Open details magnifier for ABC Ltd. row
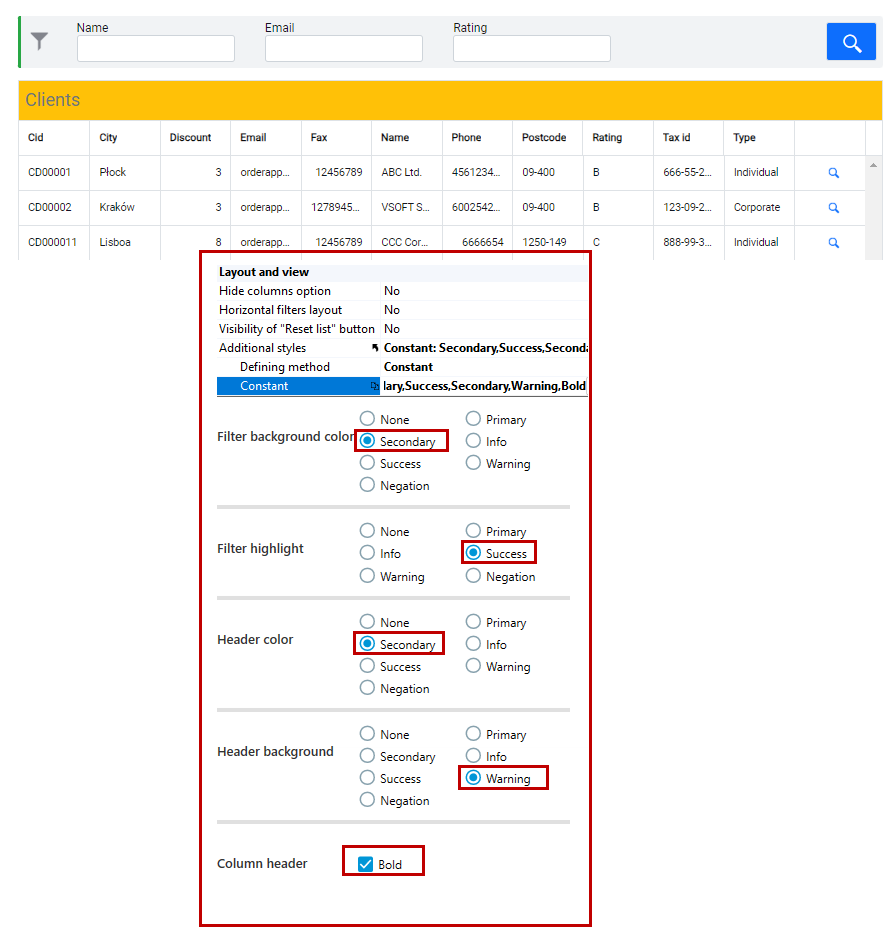 [x=833, y=173]
